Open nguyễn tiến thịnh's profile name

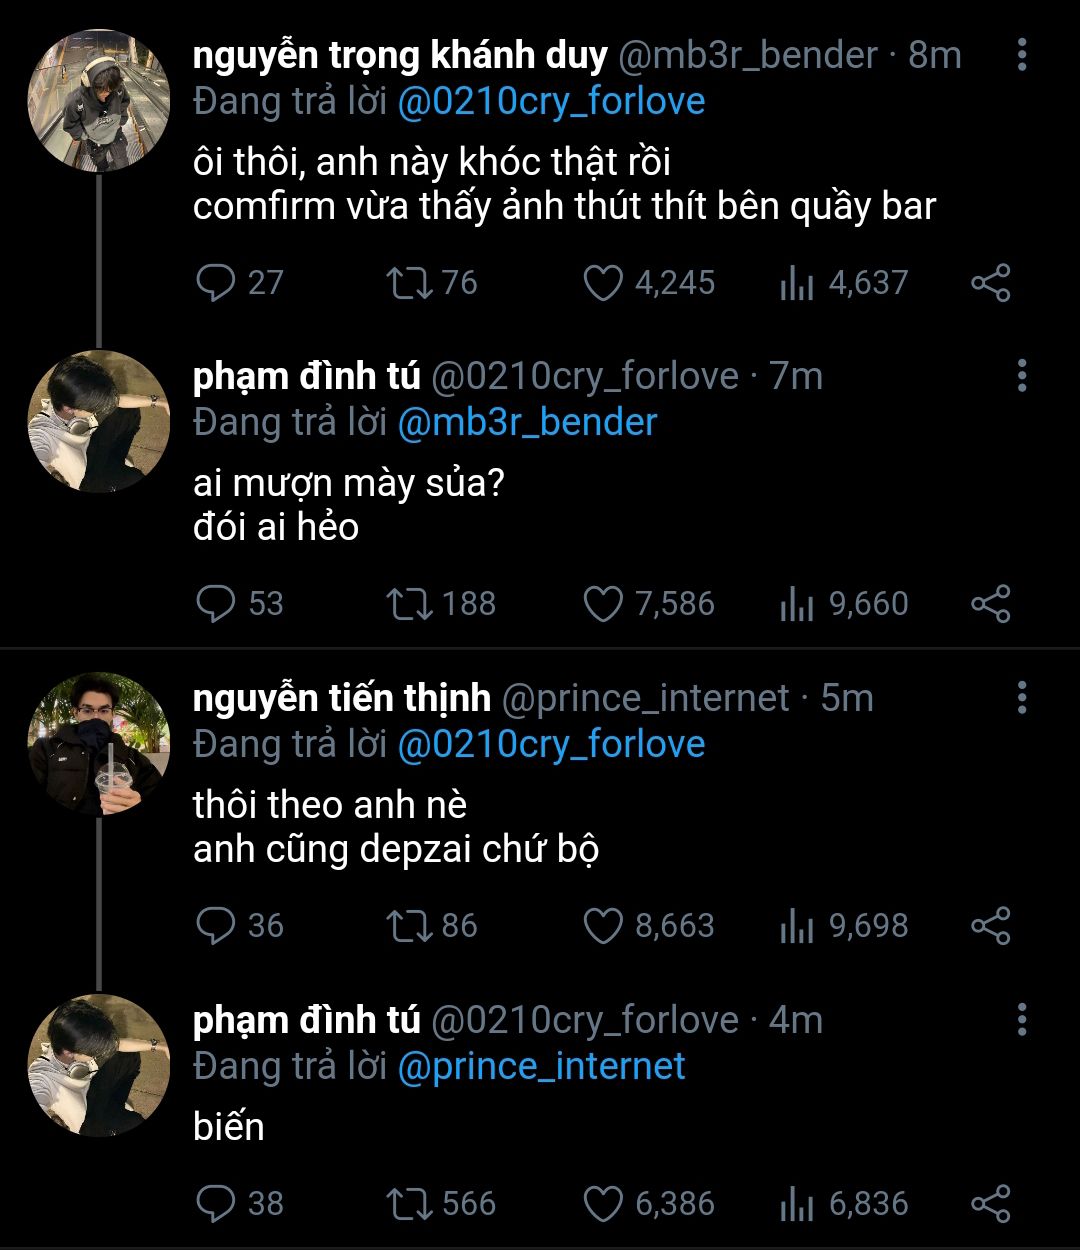click(342, 698)
